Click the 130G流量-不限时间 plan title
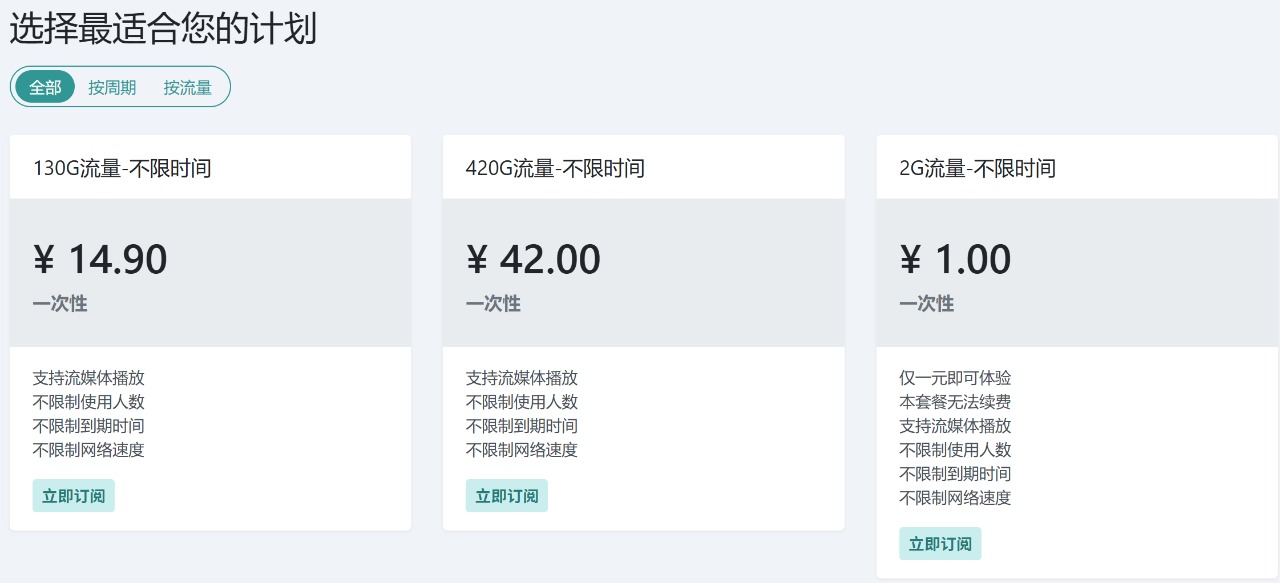1280x583 pixels. point(122,168)
